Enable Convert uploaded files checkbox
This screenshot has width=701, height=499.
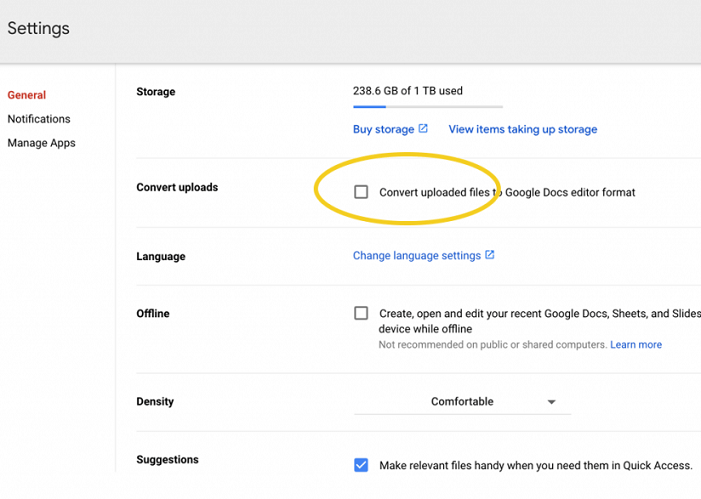coord(361,192)
